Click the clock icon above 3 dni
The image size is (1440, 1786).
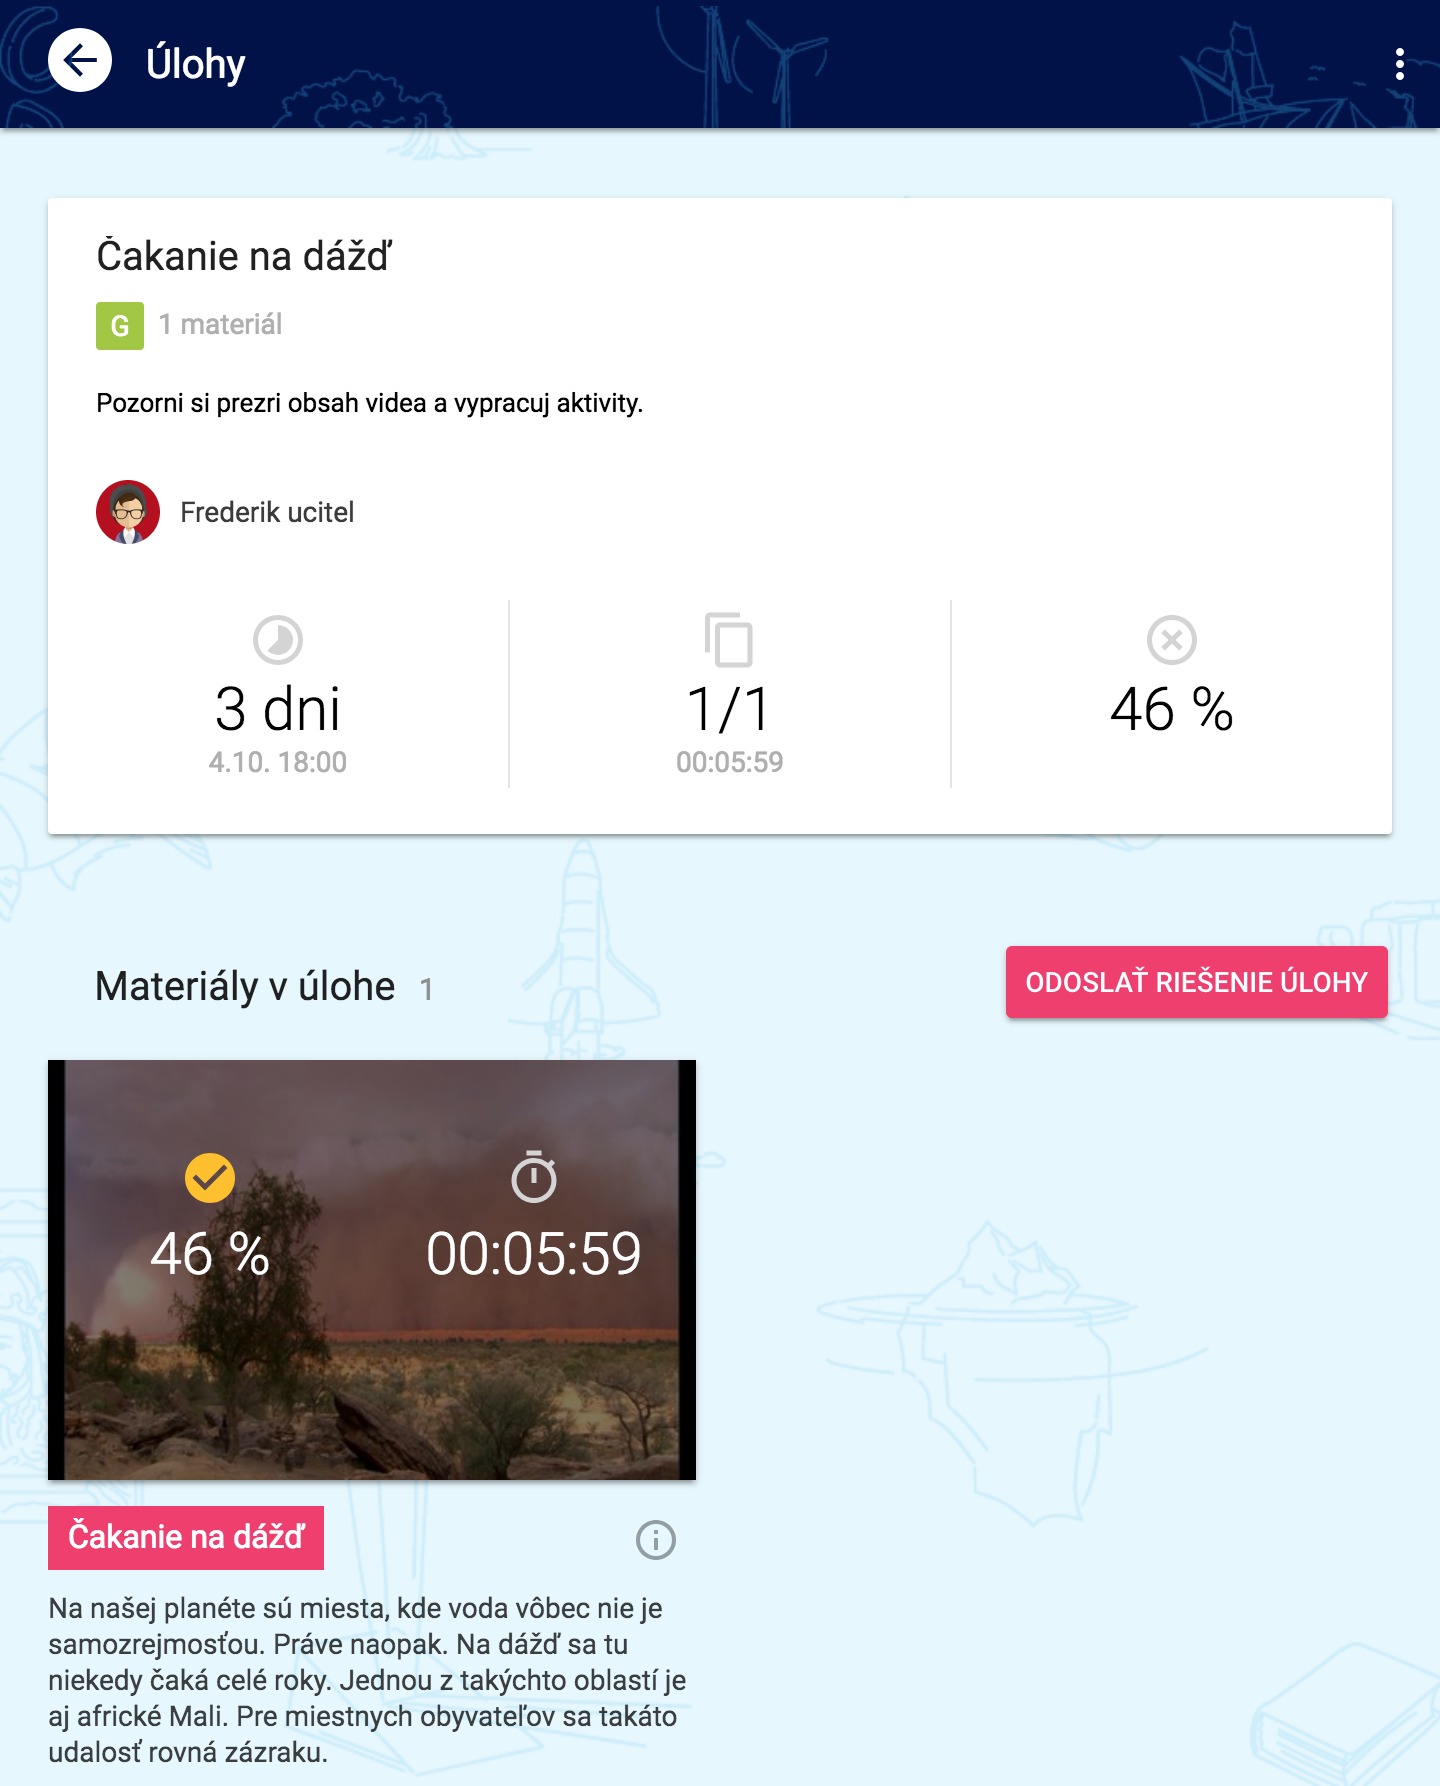[278, 640]
